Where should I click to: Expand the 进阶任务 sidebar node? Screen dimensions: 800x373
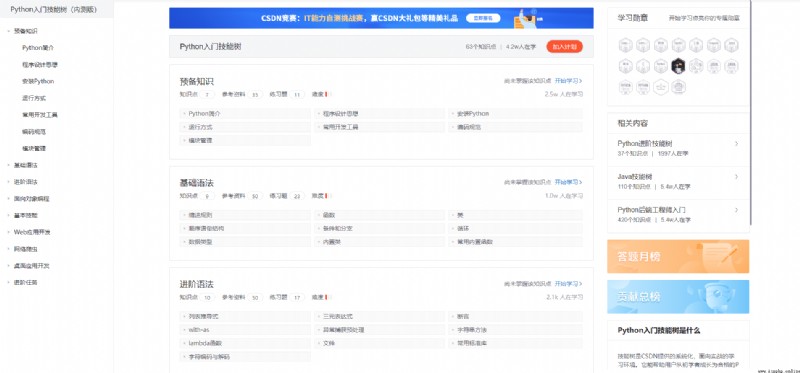click(x=9, y=282)
